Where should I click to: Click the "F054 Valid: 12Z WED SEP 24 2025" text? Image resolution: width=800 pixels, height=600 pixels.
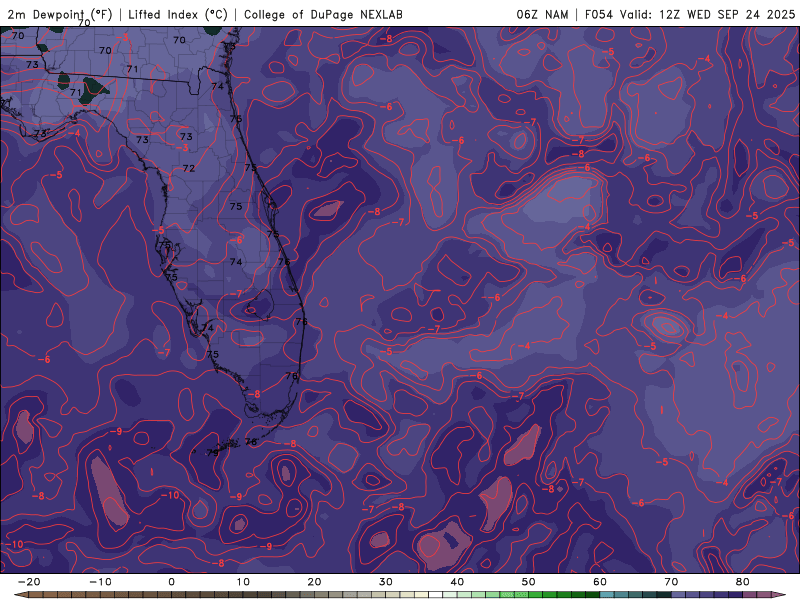pyautogui.click(x=690, y=14)
